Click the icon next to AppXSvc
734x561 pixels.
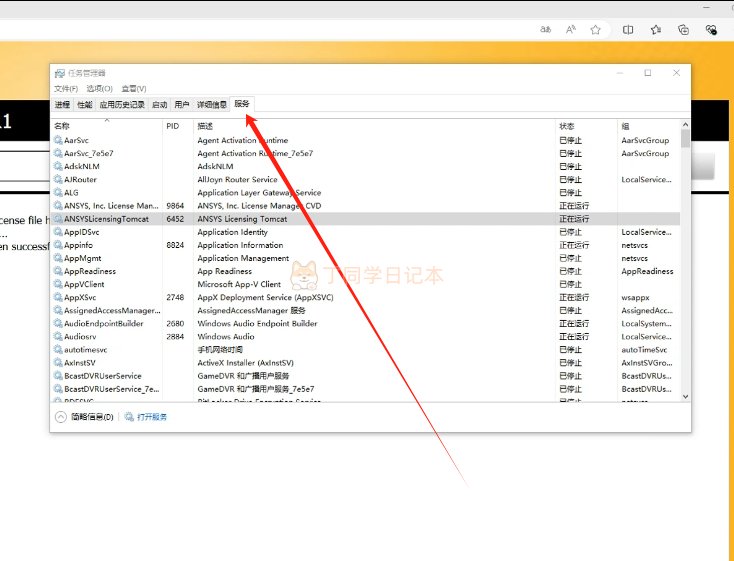(58, 298)
